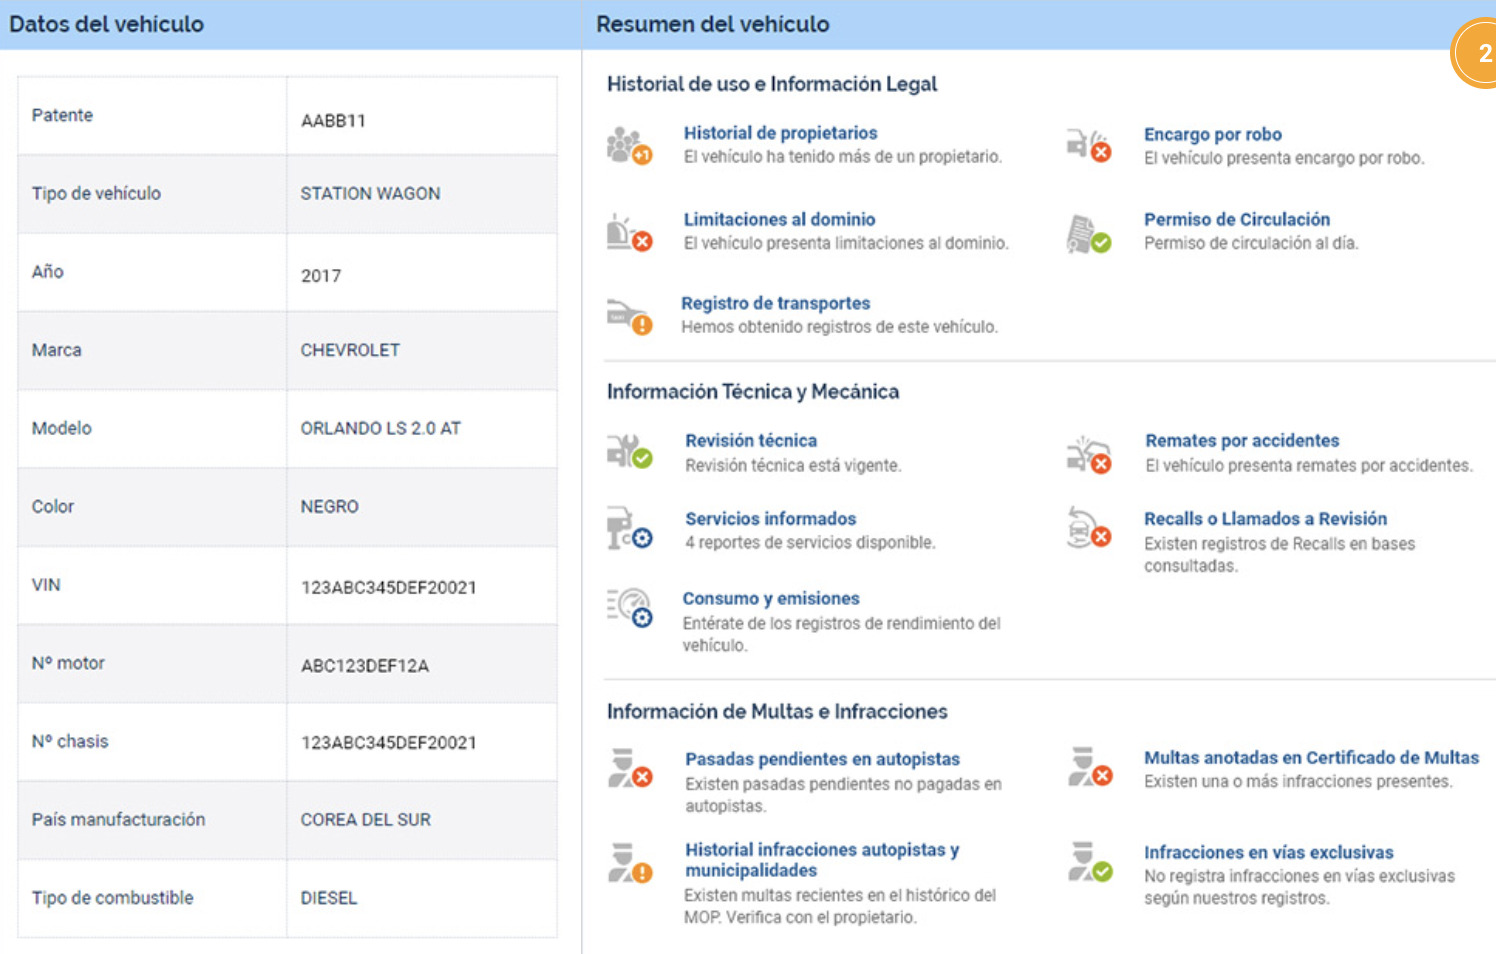Click the Permiso de Circulación document icon
Image resolution: width=1496 pixels, height=954 pixels.
pyautogui.click(x=1088, y=234)
